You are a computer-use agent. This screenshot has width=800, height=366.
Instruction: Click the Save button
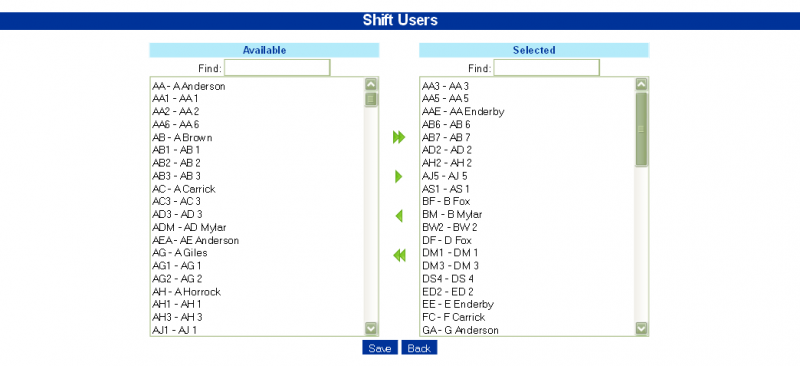[380, 348]
